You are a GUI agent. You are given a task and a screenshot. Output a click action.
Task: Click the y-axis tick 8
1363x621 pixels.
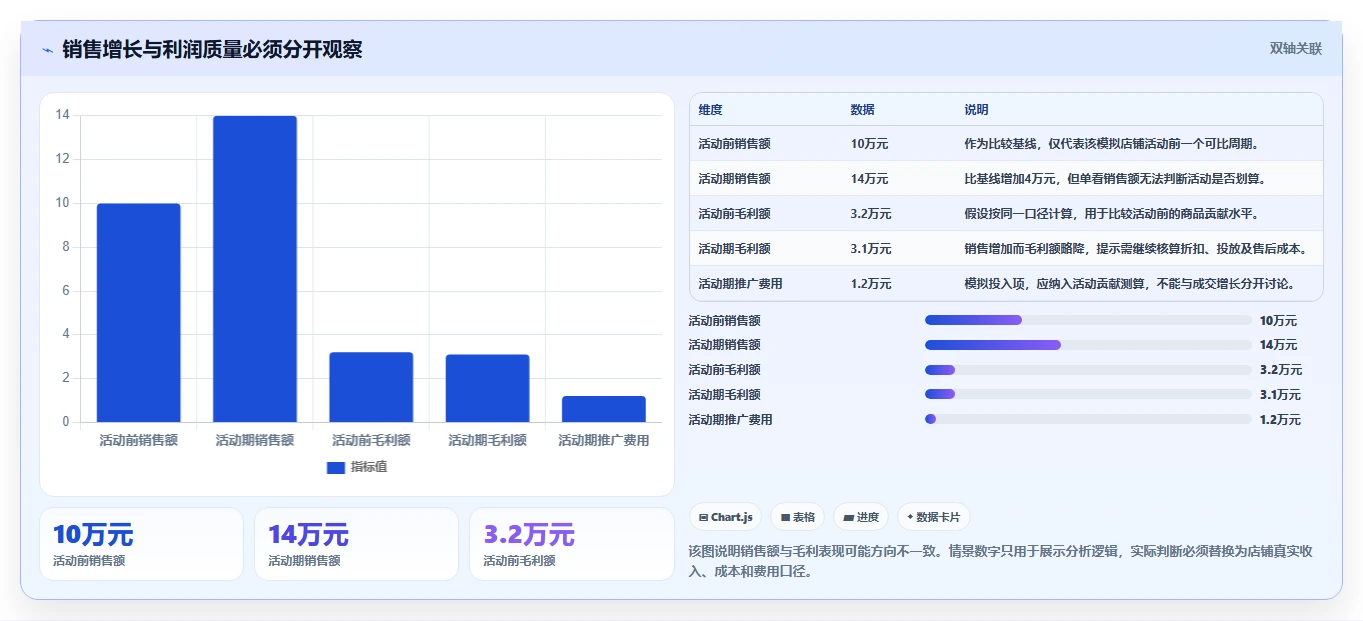click(66, 247)
